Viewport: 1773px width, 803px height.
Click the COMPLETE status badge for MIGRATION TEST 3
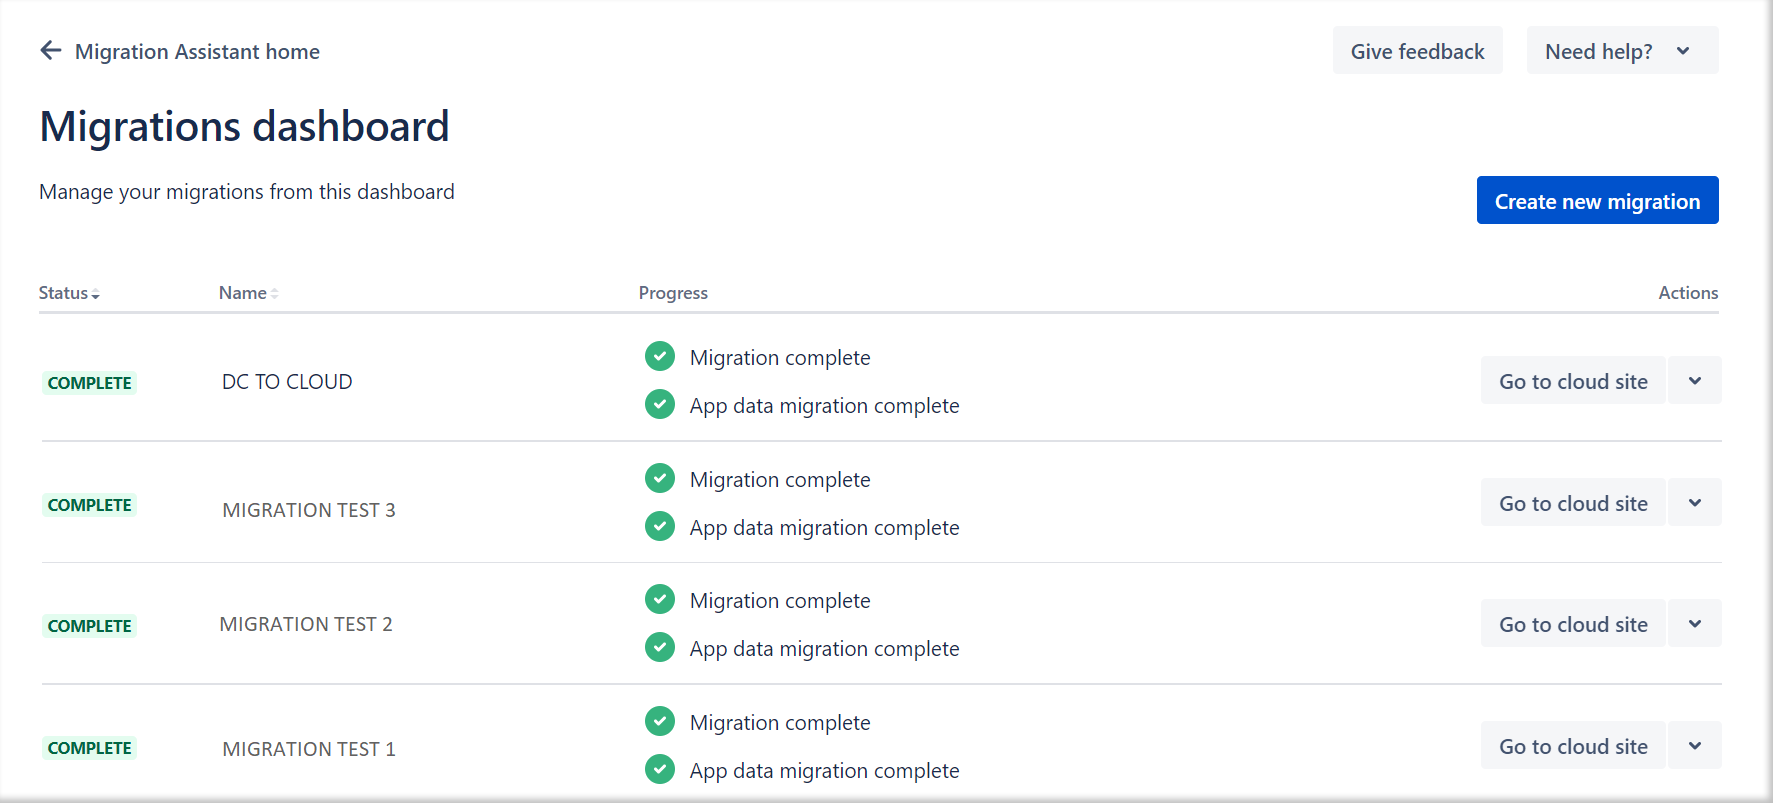pos(90,505)
